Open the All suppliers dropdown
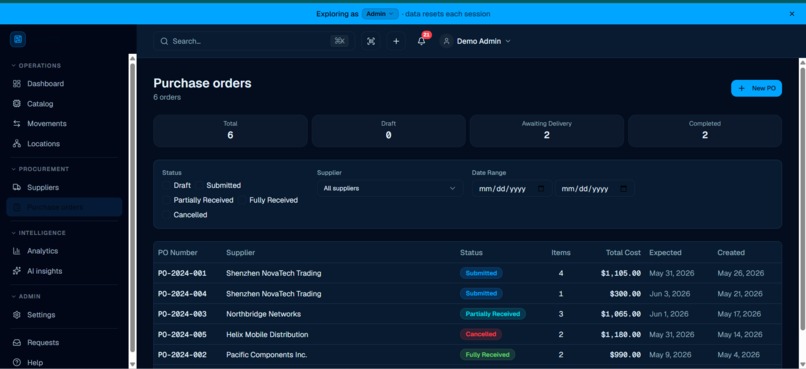 [x=390, y=189]
